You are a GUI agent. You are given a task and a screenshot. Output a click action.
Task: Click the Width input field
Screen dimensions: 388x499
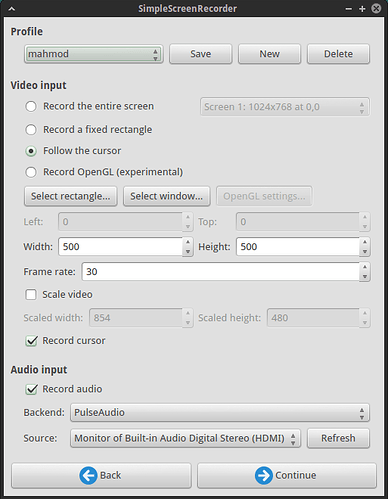pyautogui.click(x=120, y=247)
